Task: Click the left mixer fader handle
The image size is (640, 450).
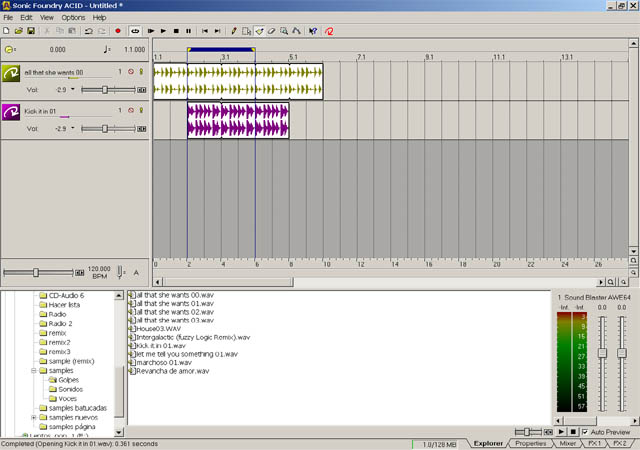Action: click(x=602, y=353)
